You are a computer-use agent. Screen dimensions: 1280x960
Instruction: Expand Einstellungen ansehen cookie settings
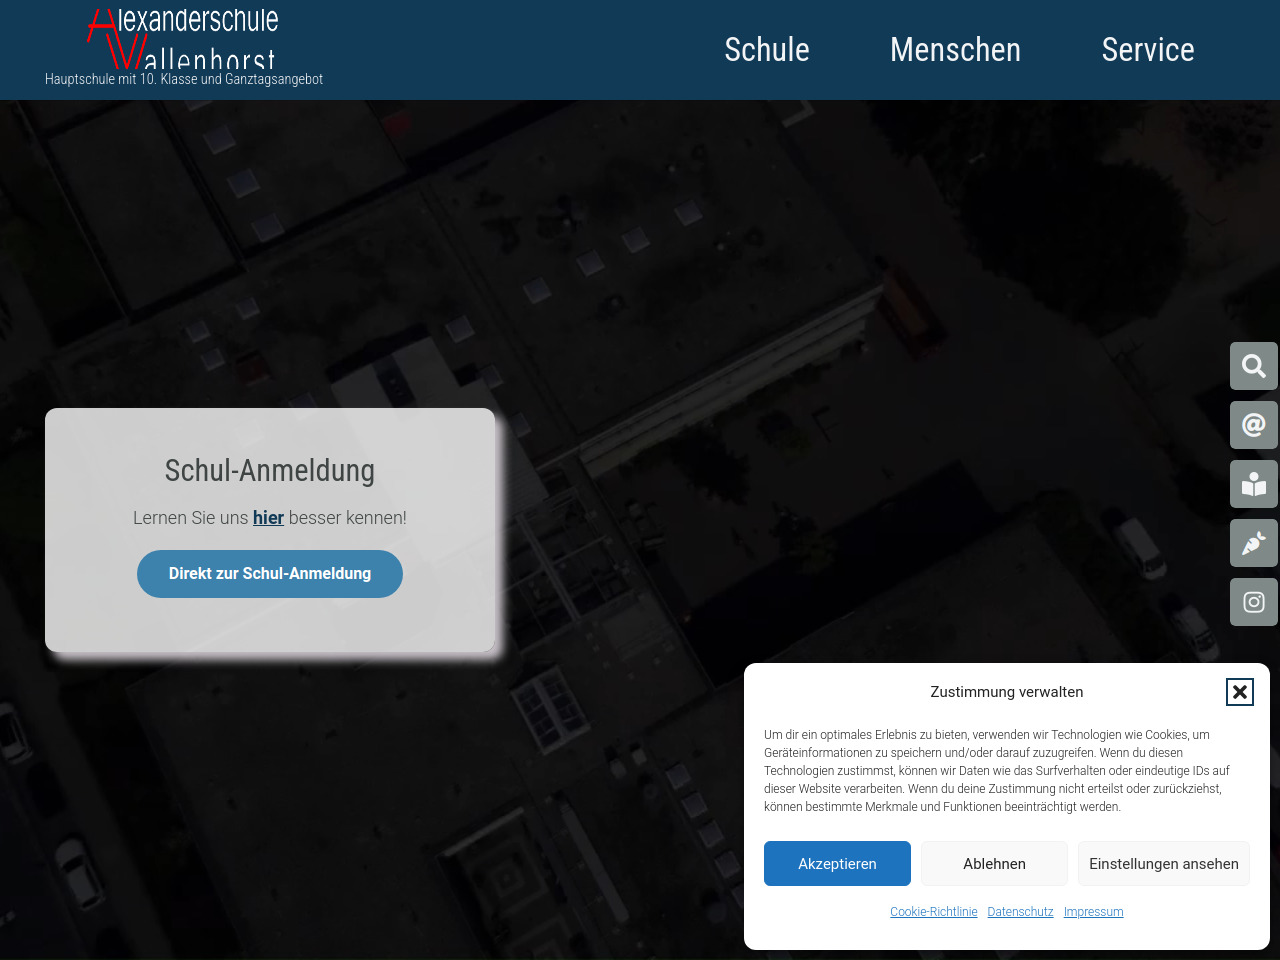1163,864
